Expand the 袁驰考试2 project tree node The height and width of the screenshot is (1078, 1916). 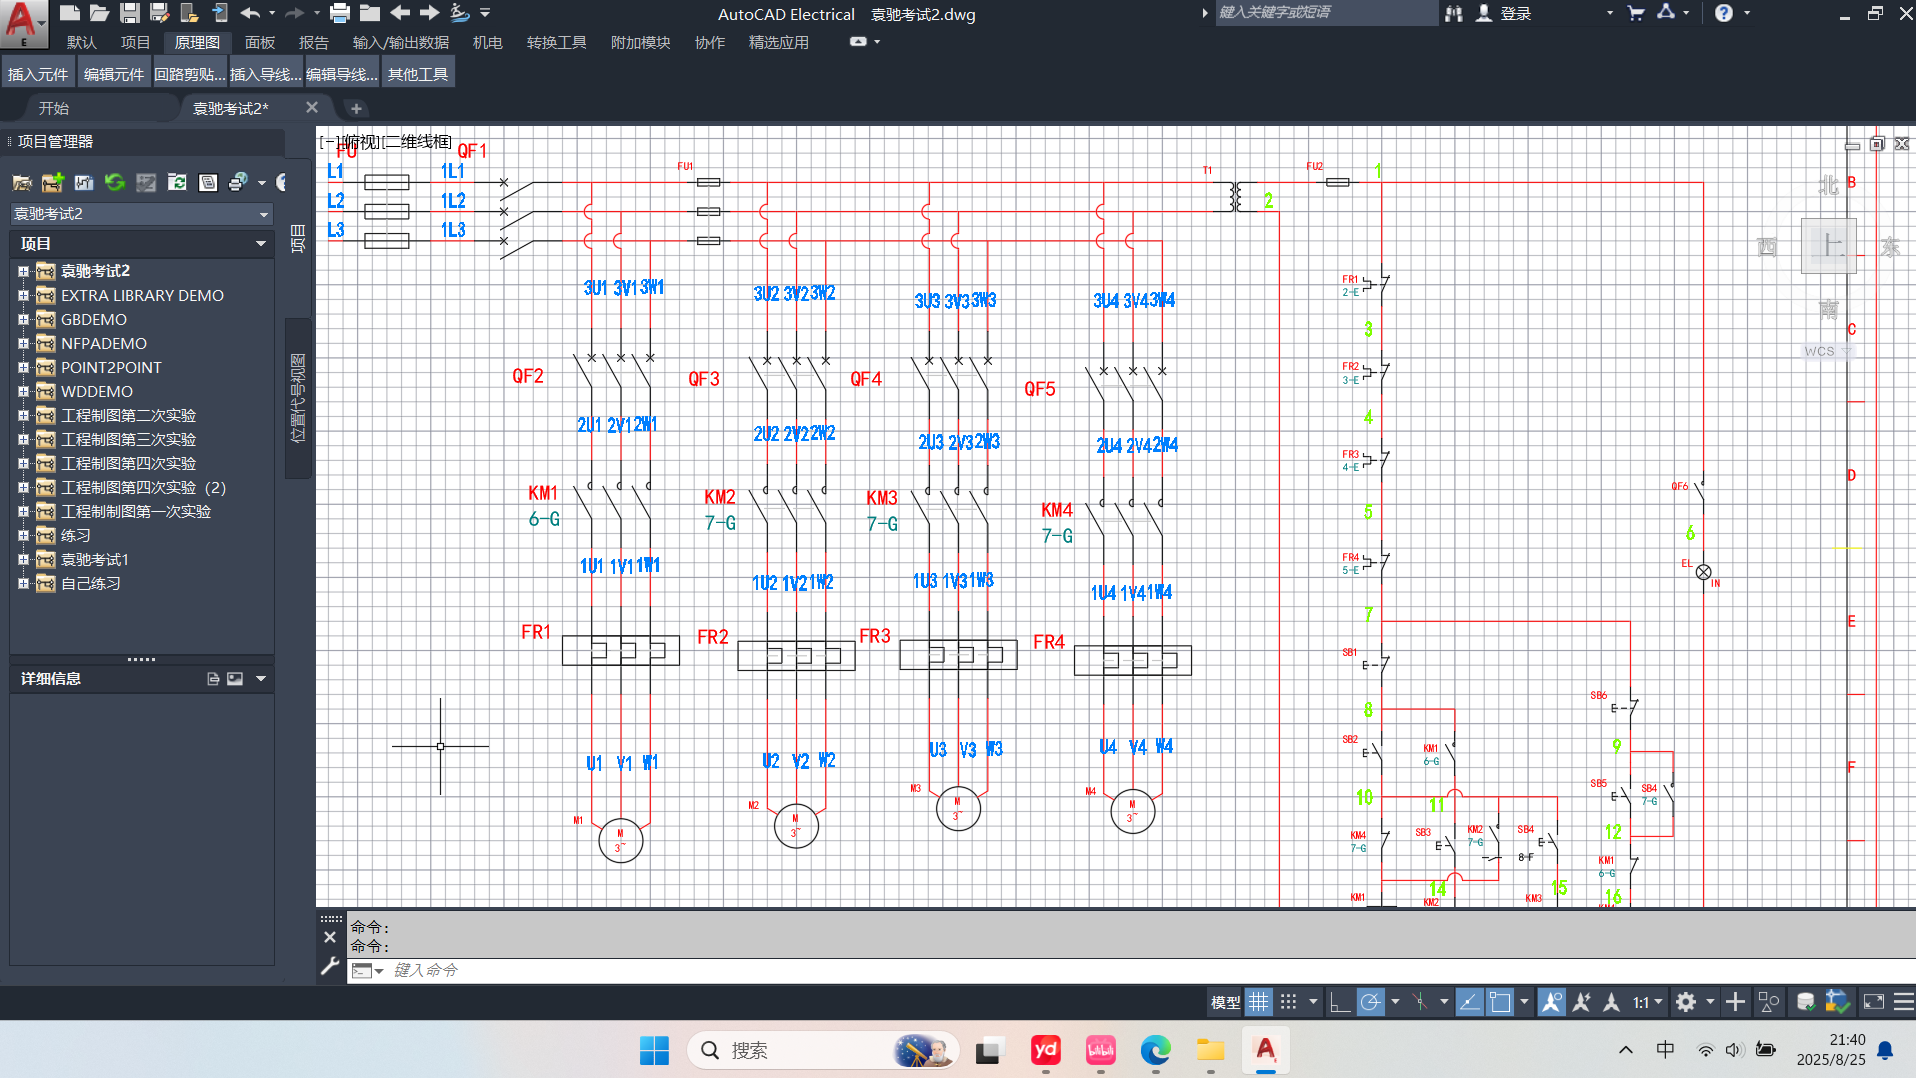(23, 271)
